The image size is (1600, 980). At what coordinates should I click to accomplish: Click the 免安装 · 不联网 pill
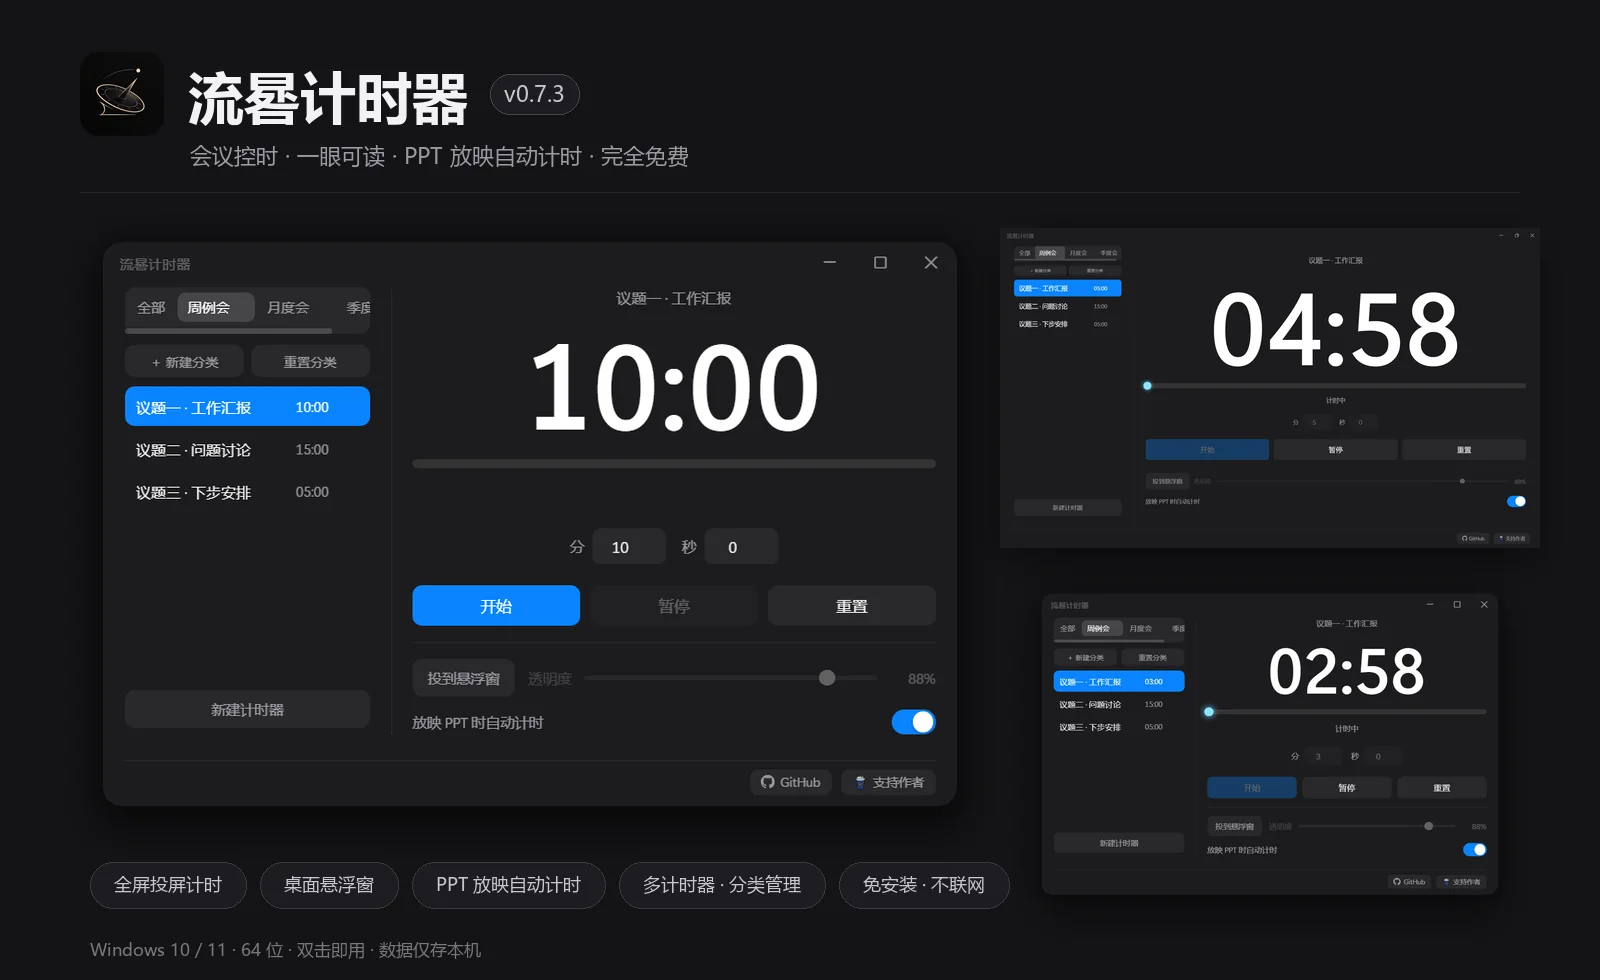pos(924,885)
